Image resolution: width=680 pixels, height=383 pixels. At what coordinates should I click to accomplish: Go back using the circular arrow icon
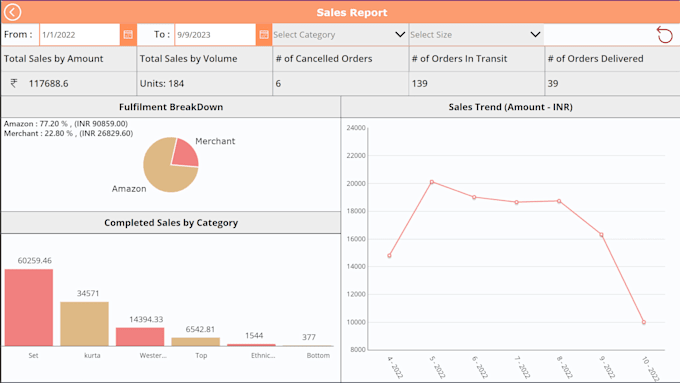click(13, 12)
